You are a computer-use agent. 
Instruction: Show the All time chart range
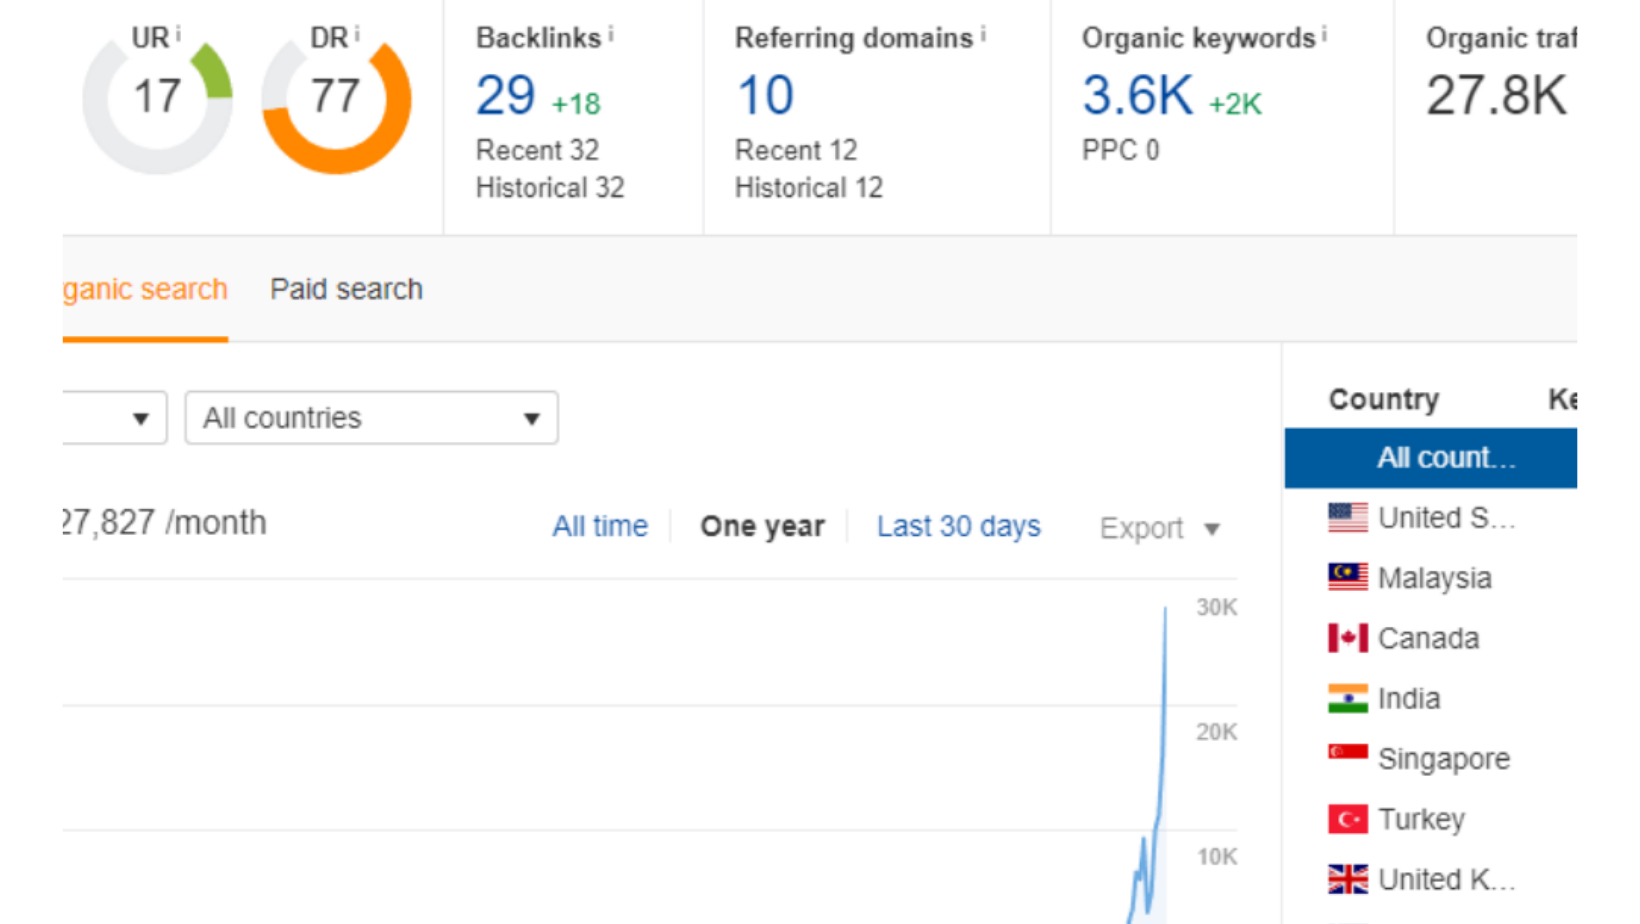pyautogui.click(x=600, y=526)
